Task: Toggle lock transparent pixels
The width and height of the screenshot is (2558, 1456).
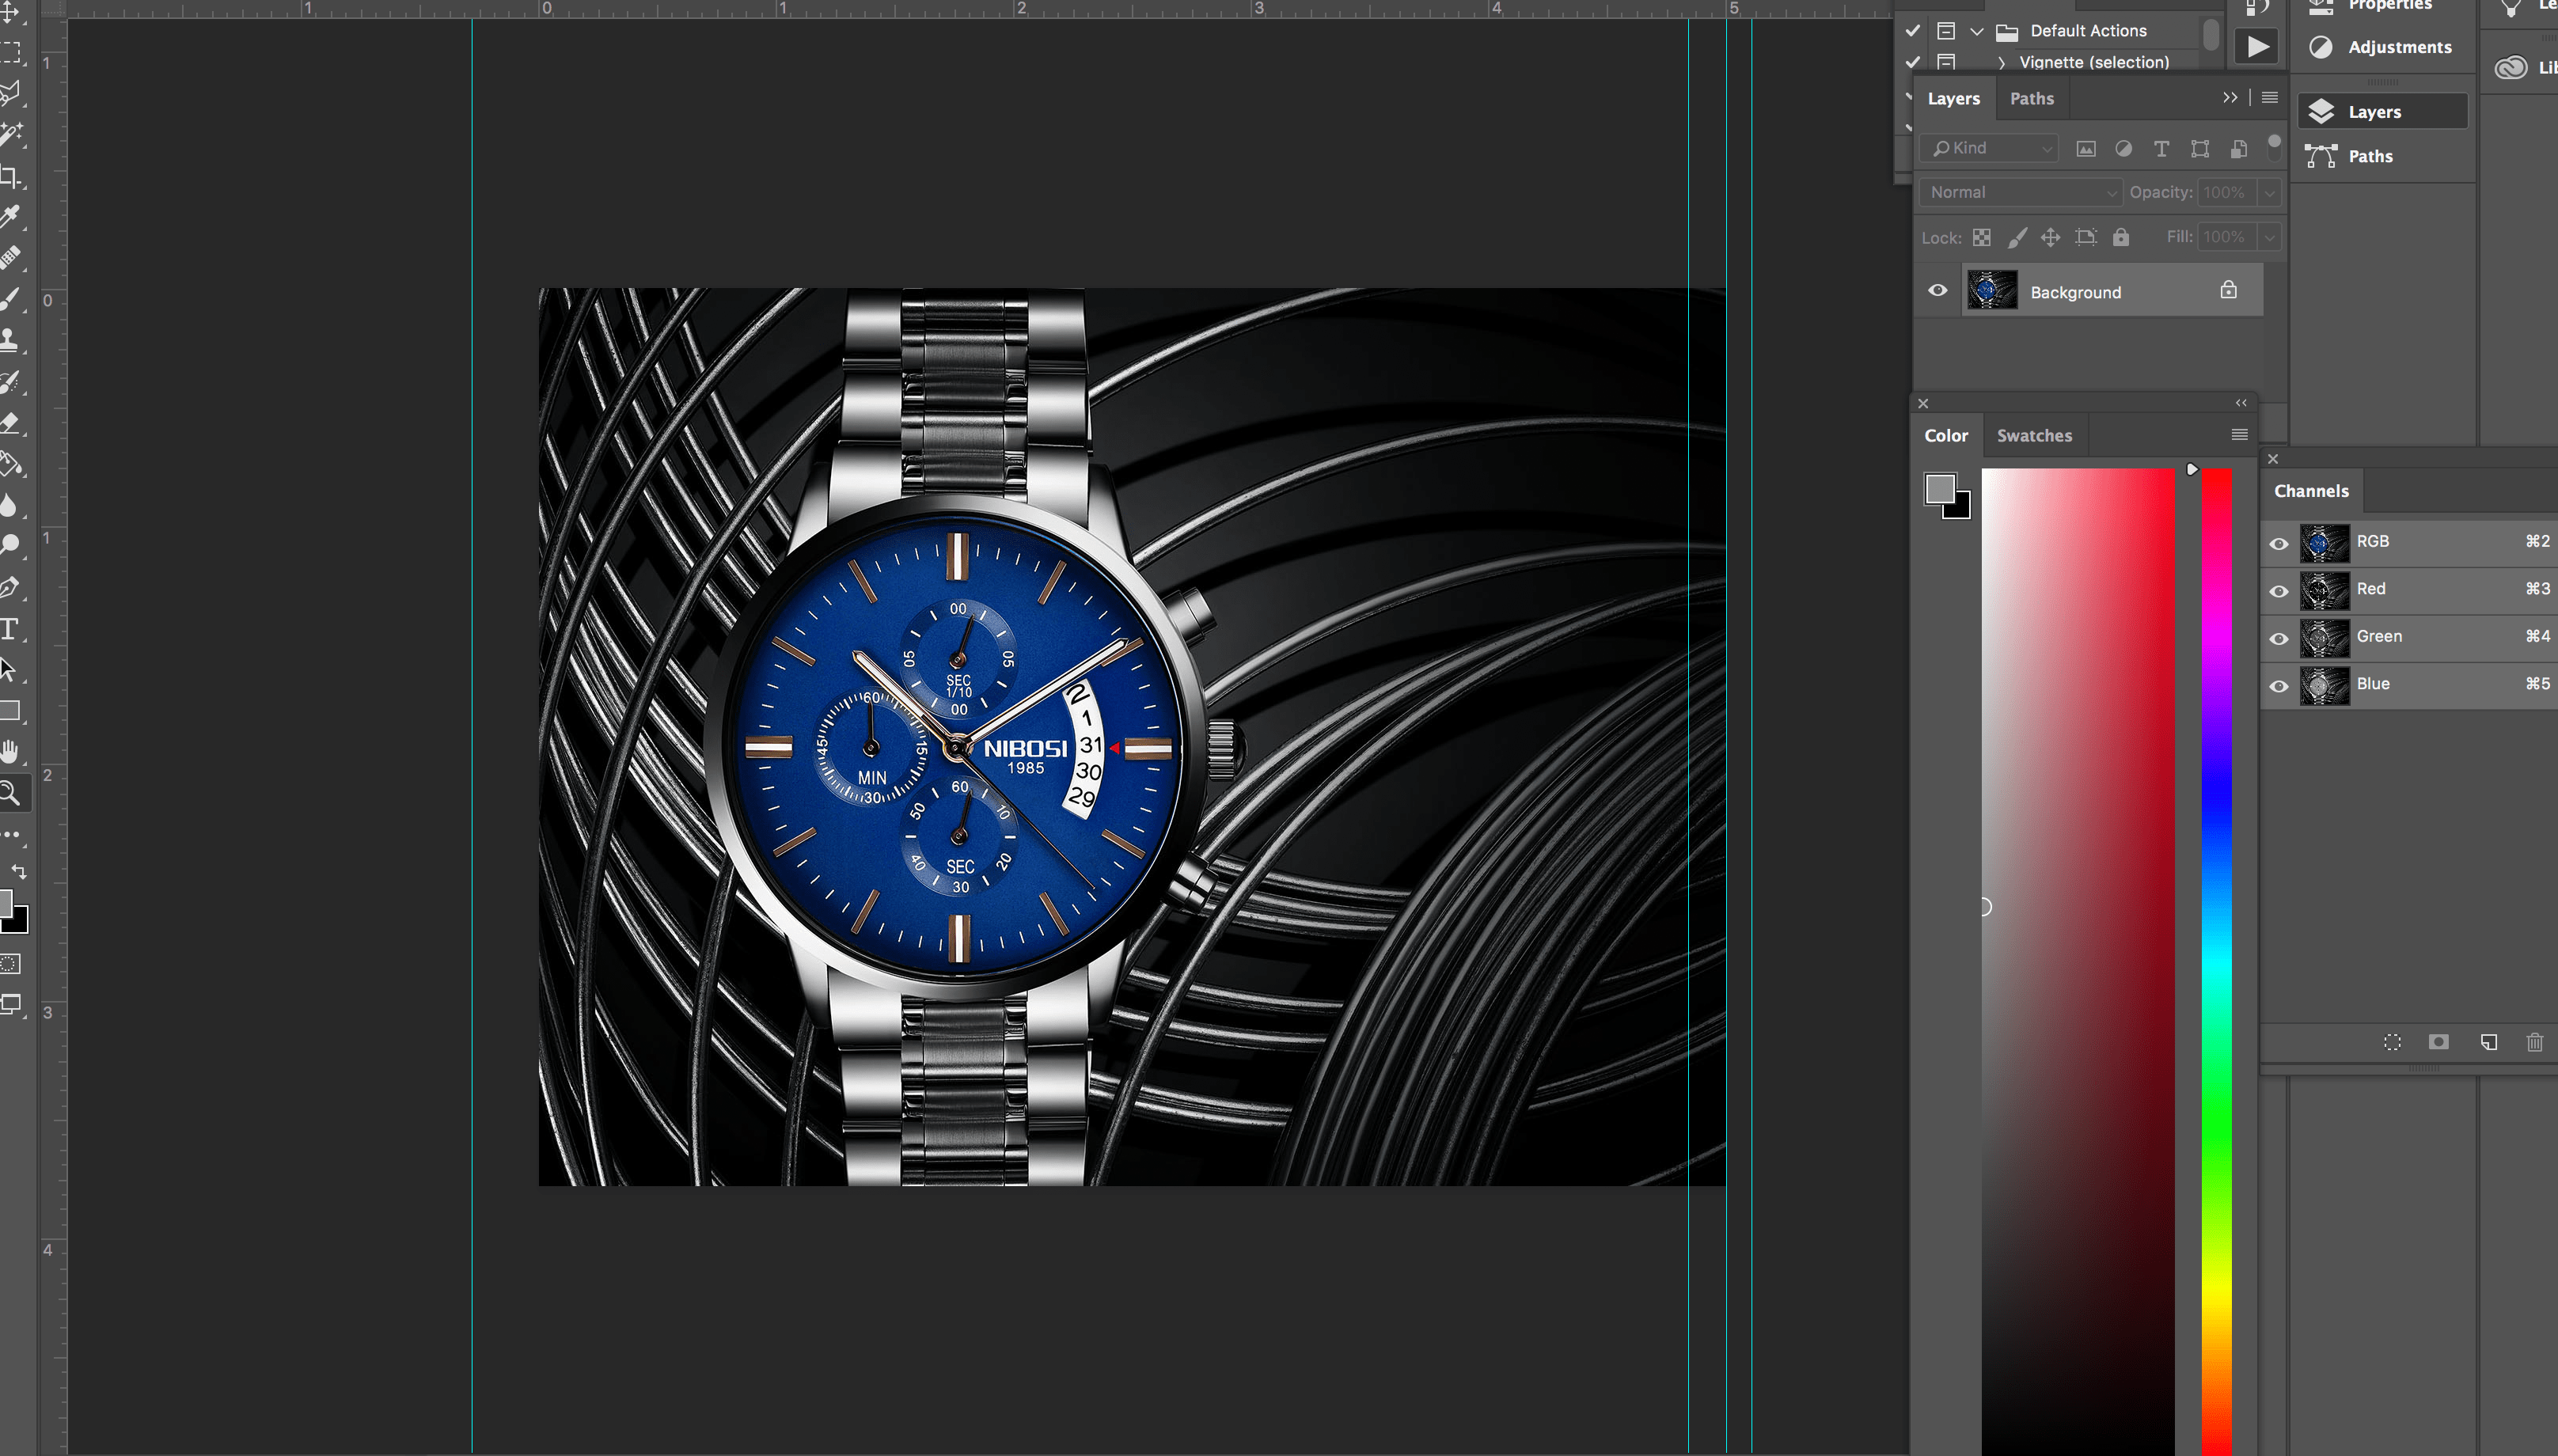Action: (x=1981, y=237)
